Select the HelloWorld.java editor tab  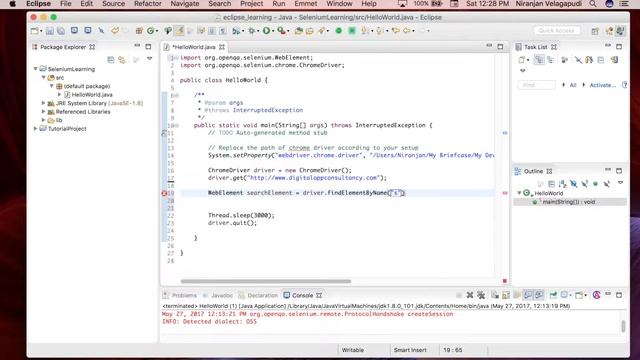pyautogui.click(x=193, y=47)
